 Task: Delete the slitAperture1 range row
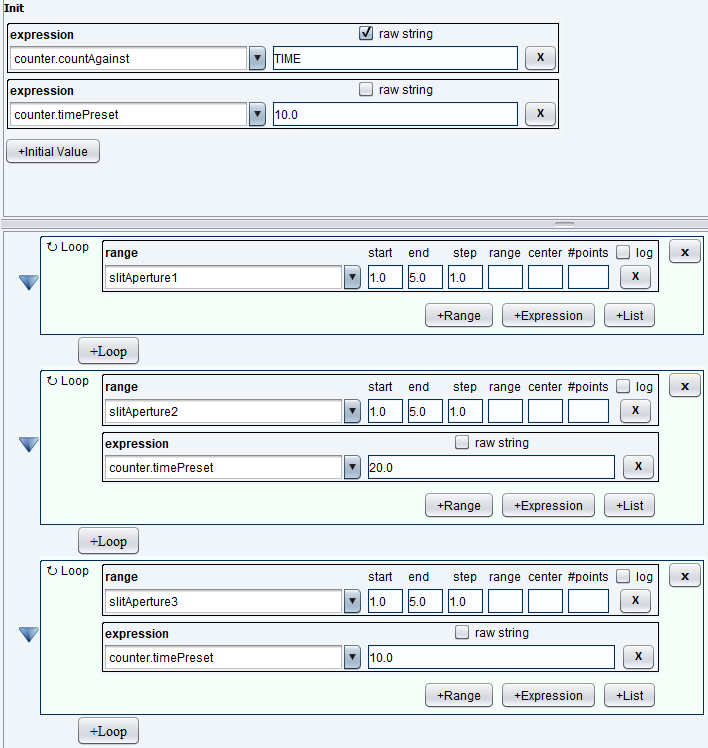tap(635, 277)
